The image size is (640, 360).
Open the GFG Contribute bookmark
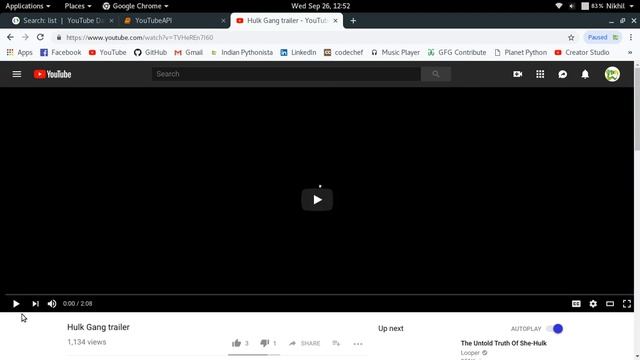[x=457, y=52]
